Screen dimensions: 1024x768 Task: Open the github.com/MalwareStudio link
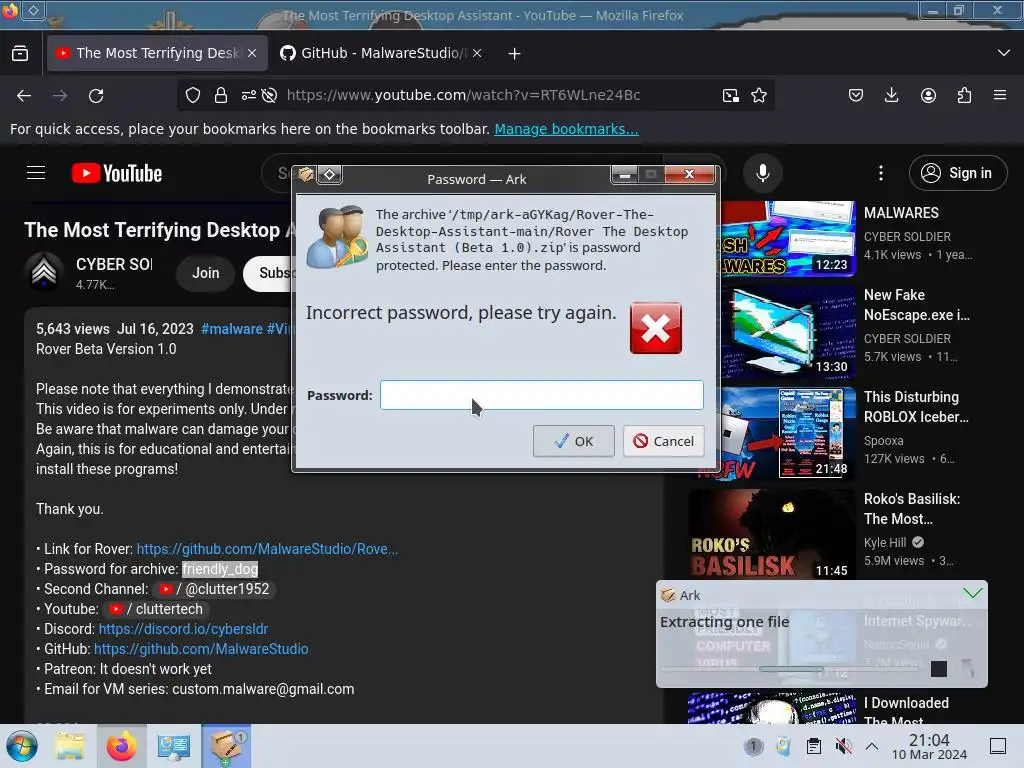click(201, 649)
